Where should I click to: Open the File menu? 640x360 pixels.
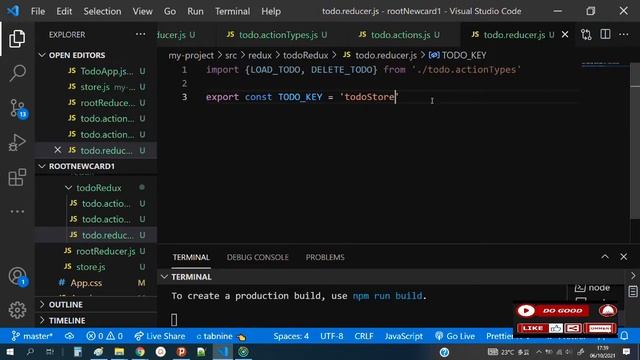pyautogui.click(x=38, y=11)
